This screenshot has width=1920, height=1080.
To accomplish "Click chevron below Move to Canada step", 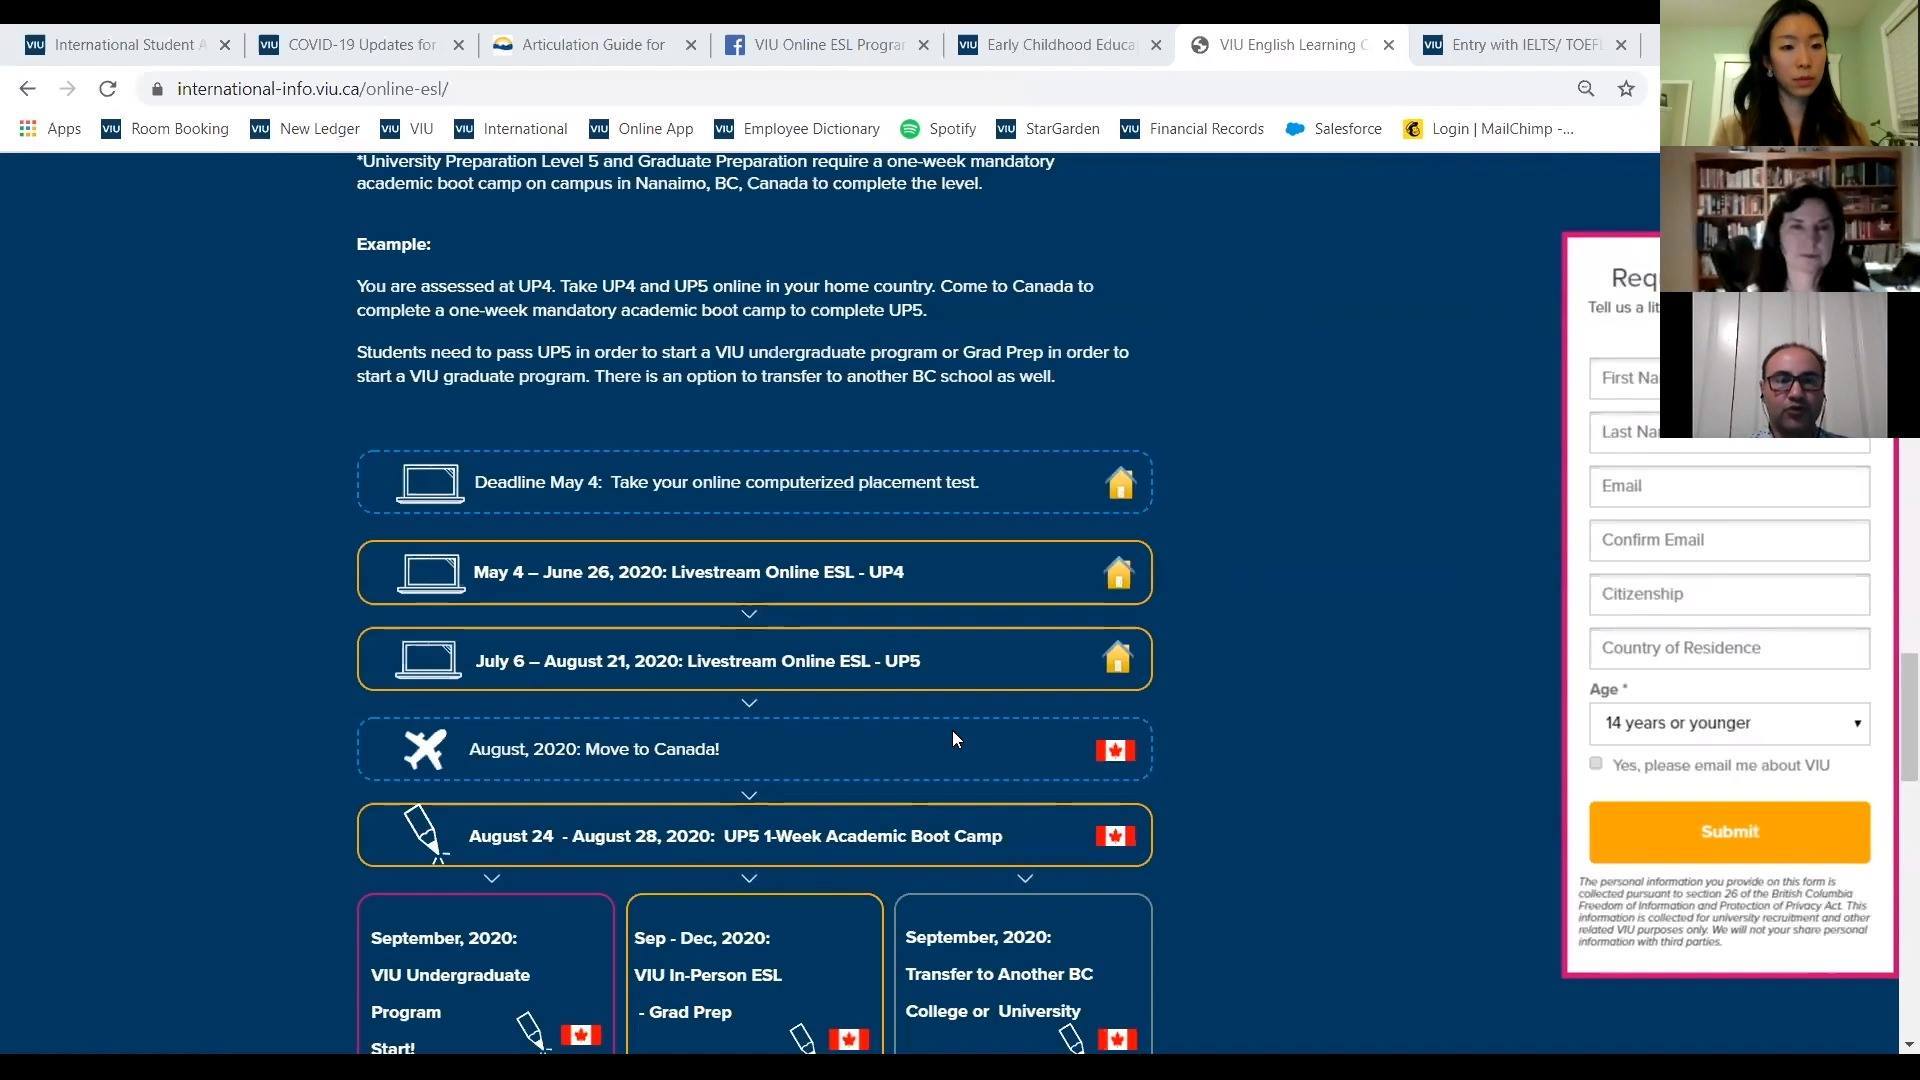I will click(x=749, y=796).
